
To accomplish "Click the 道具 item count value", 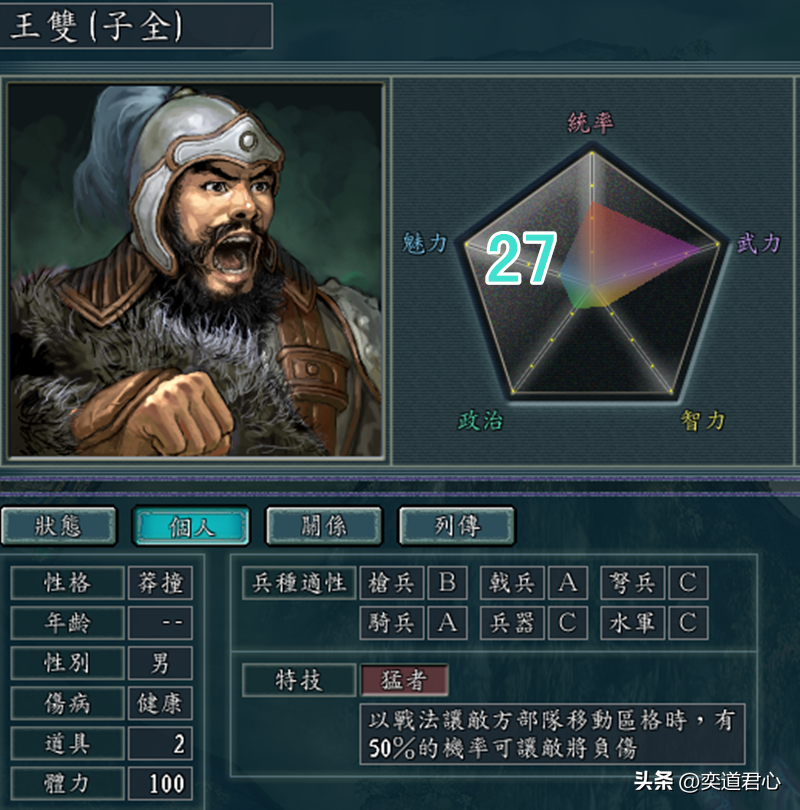I will [160, 743].
